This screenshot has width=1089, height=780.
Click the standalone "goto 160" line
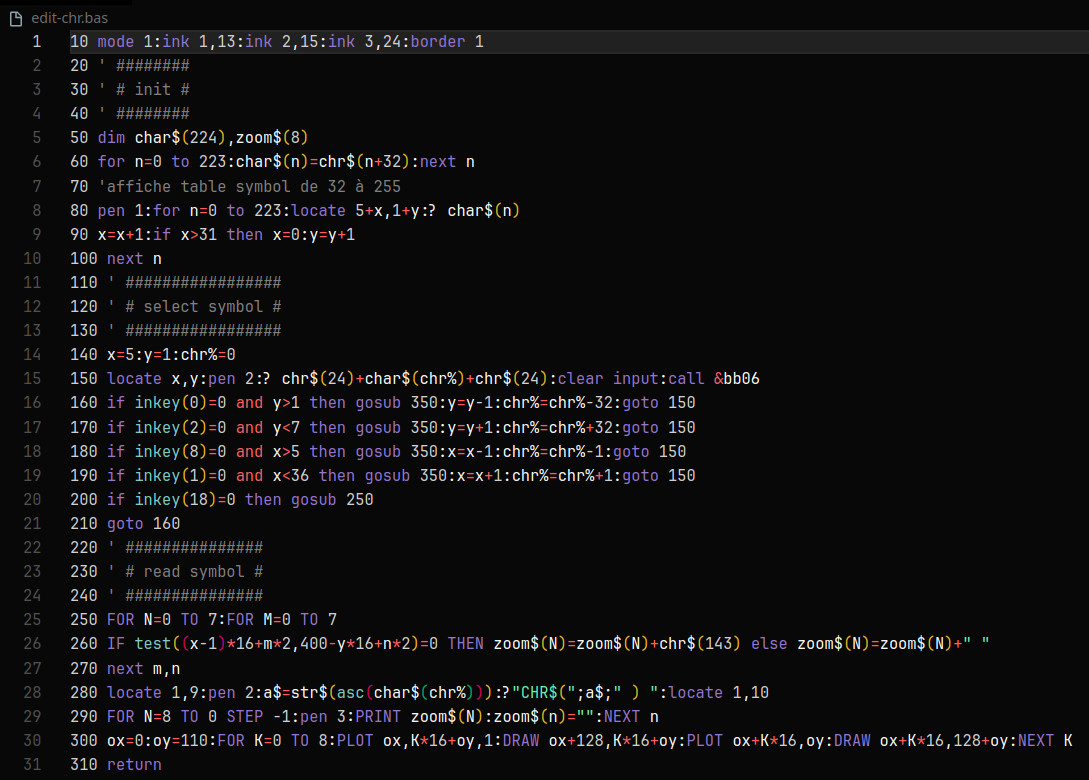(143, 523)
